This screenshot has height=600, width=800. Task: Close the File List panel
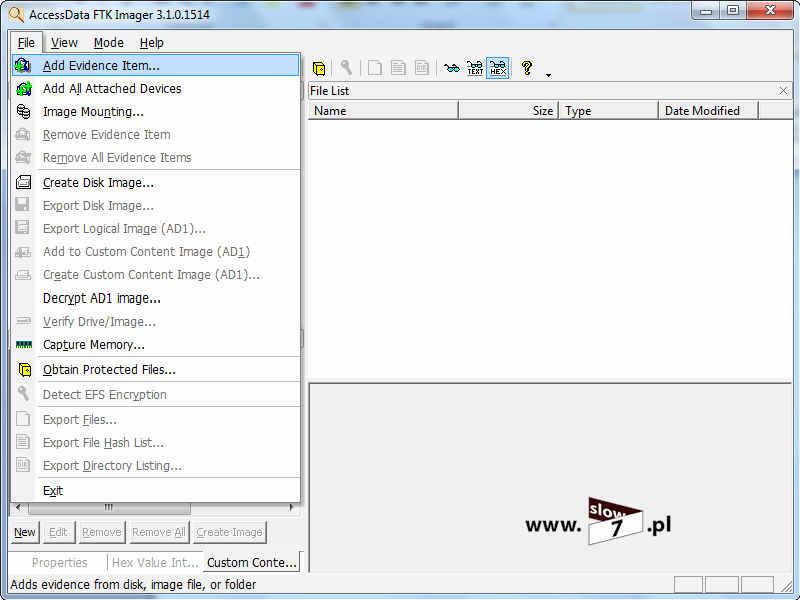783,91
